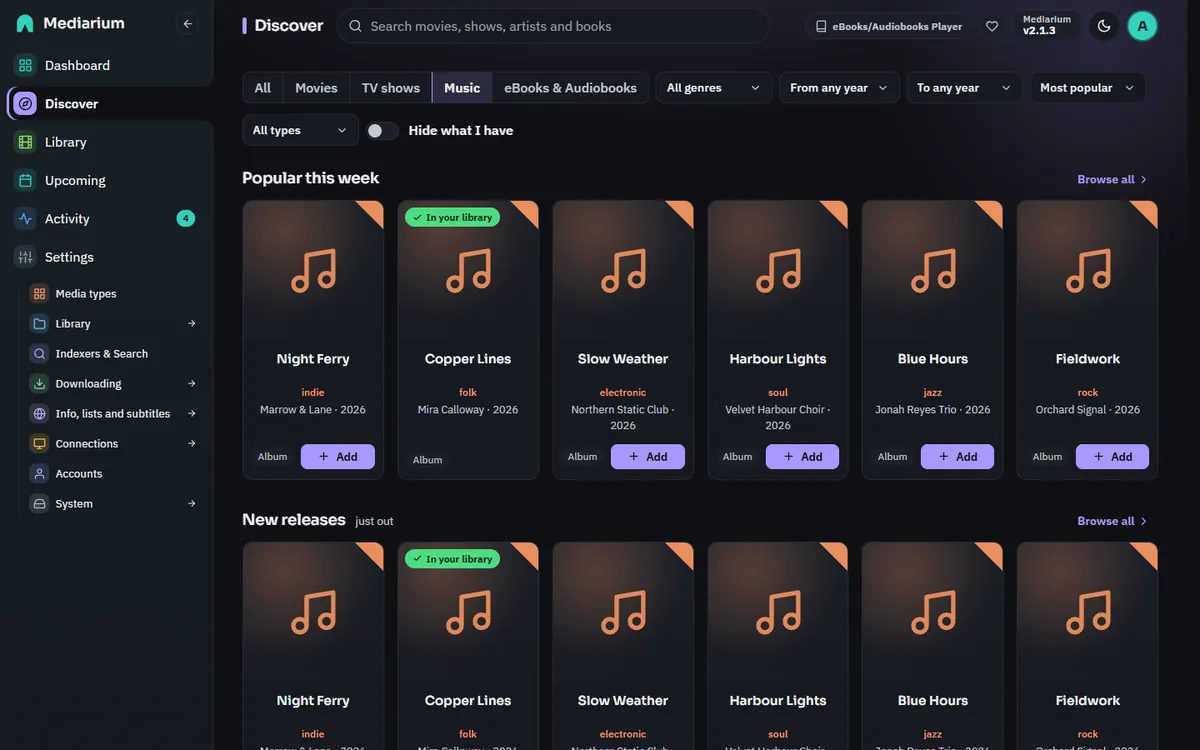Click the Slow Weather title in New releases
The width and height of the screenshot is (1200, 750).
click(x=623, y=701)
